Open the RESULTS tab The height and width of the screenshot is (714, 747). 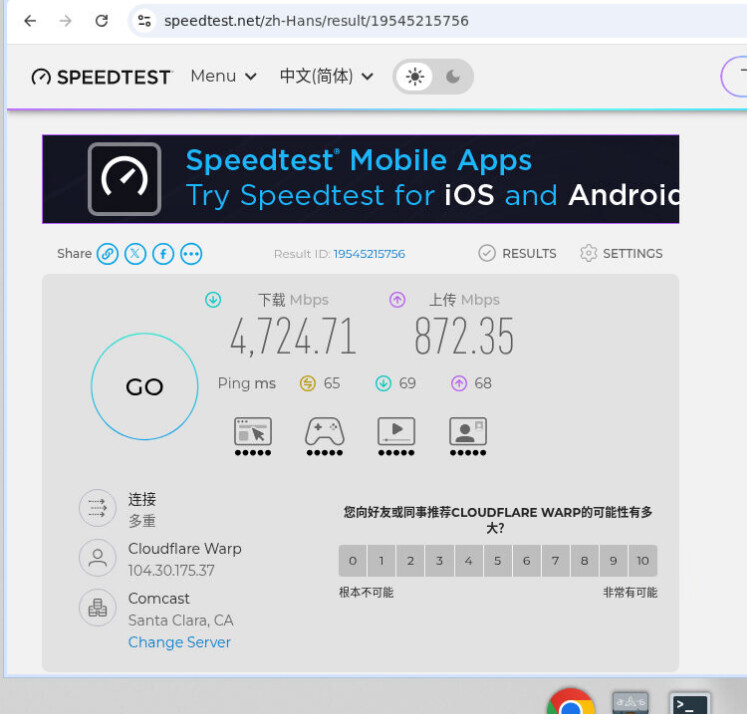pos(517,253)
